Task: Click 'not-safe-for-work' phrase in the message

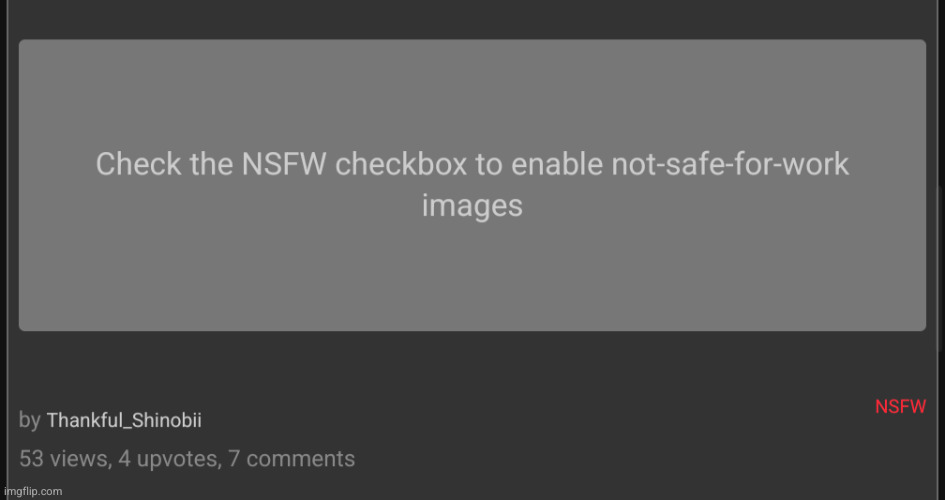Action: 730,164
